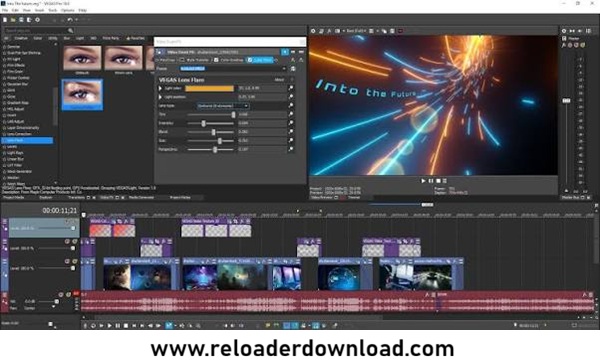Click the Save Preset icon
The image size is (600, 364).
[x=293, y=69]
